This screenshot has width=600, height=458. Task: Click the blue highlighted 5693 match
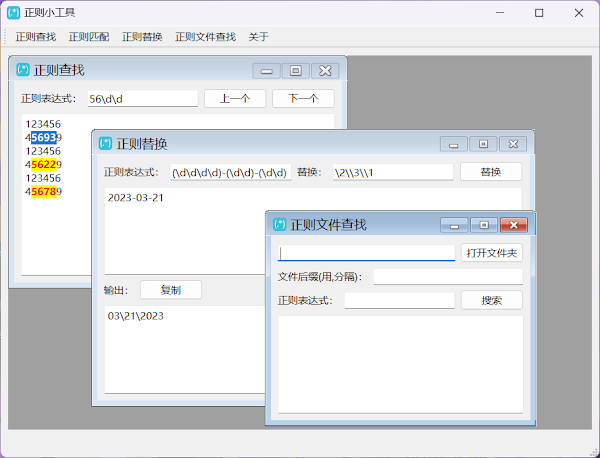[x=44, y=137]
